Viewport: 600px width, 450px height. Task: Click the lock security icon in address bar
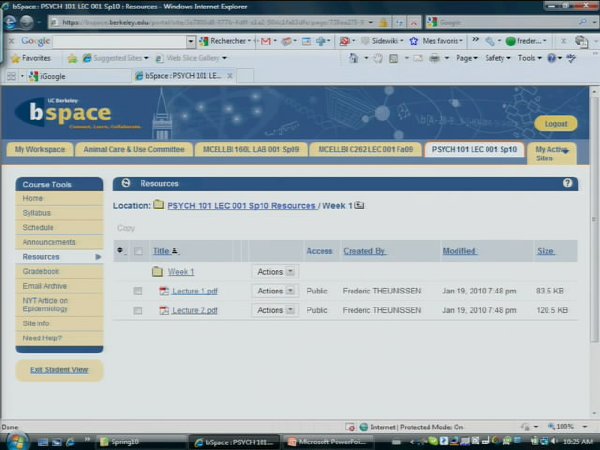pos(383,23)
